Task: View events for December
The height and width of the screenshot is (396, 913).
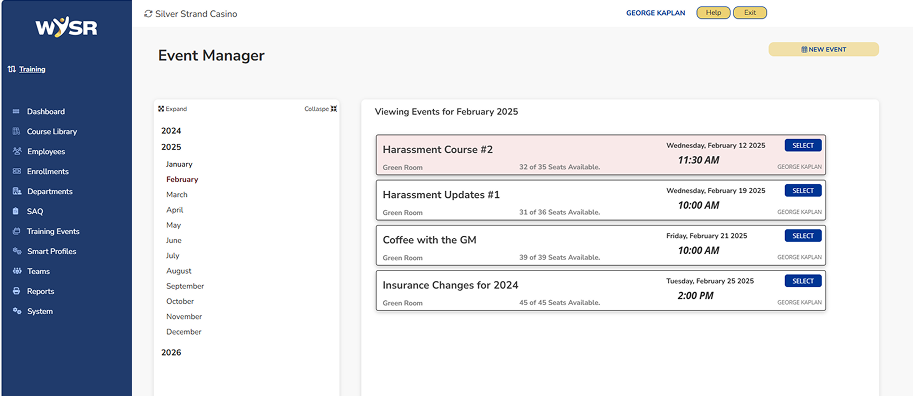Action: [x=184, y=331]
